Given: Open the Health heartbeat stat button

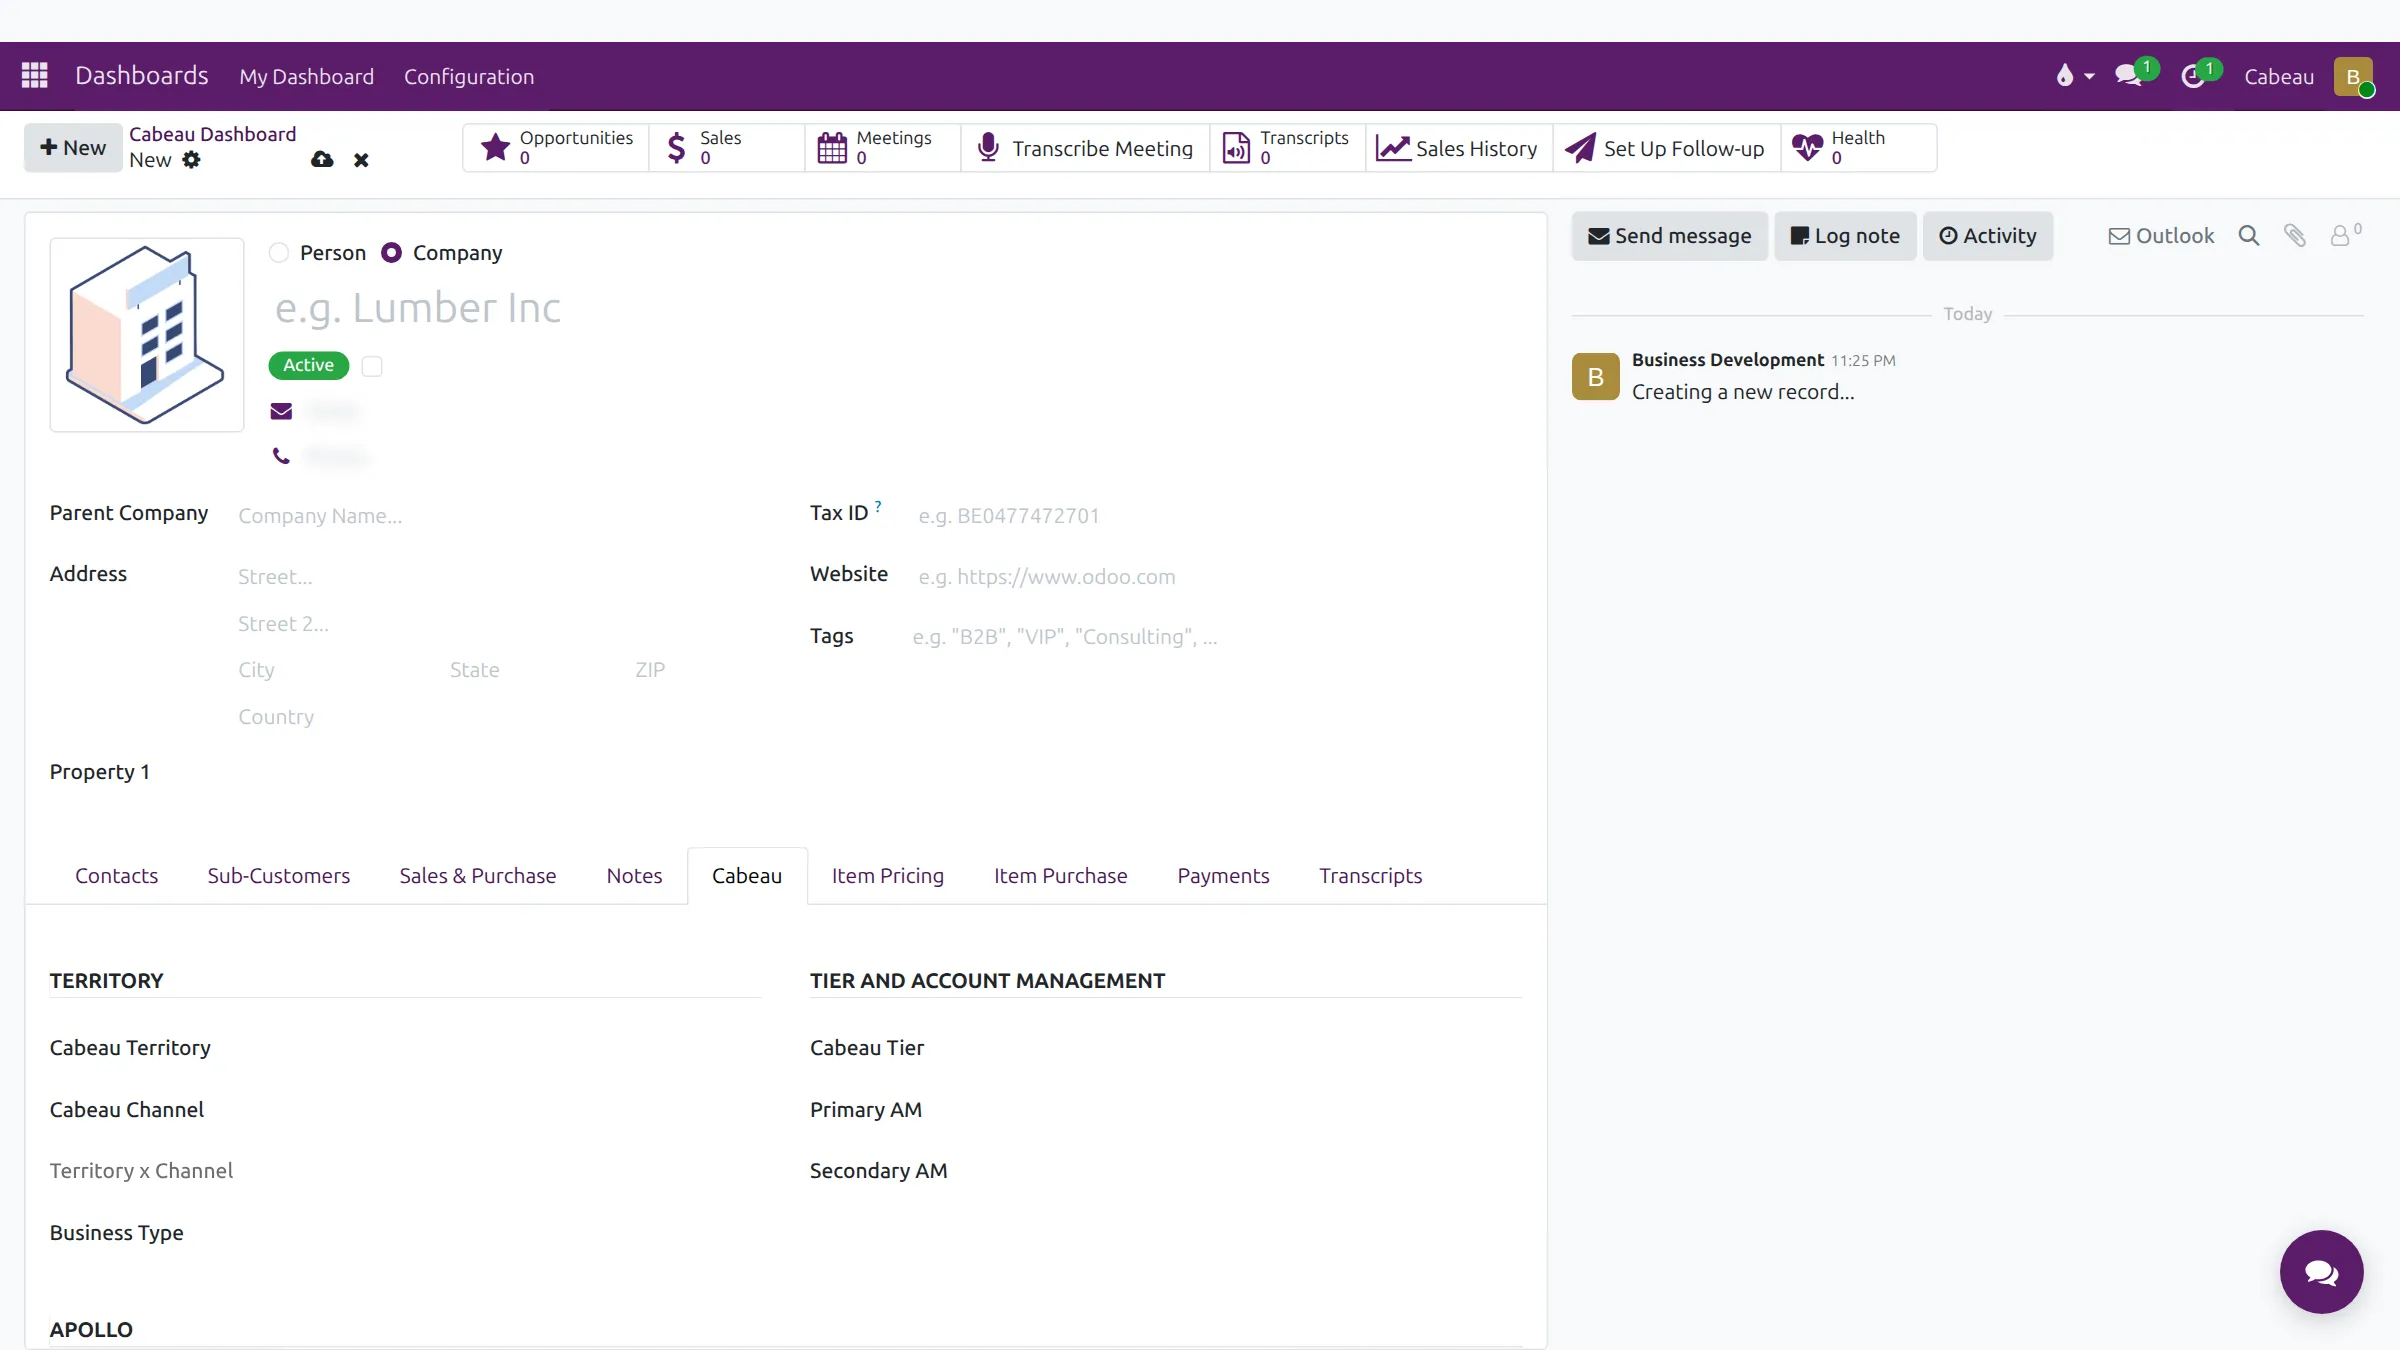Looking at the screenshot, I should (1859, 148).
